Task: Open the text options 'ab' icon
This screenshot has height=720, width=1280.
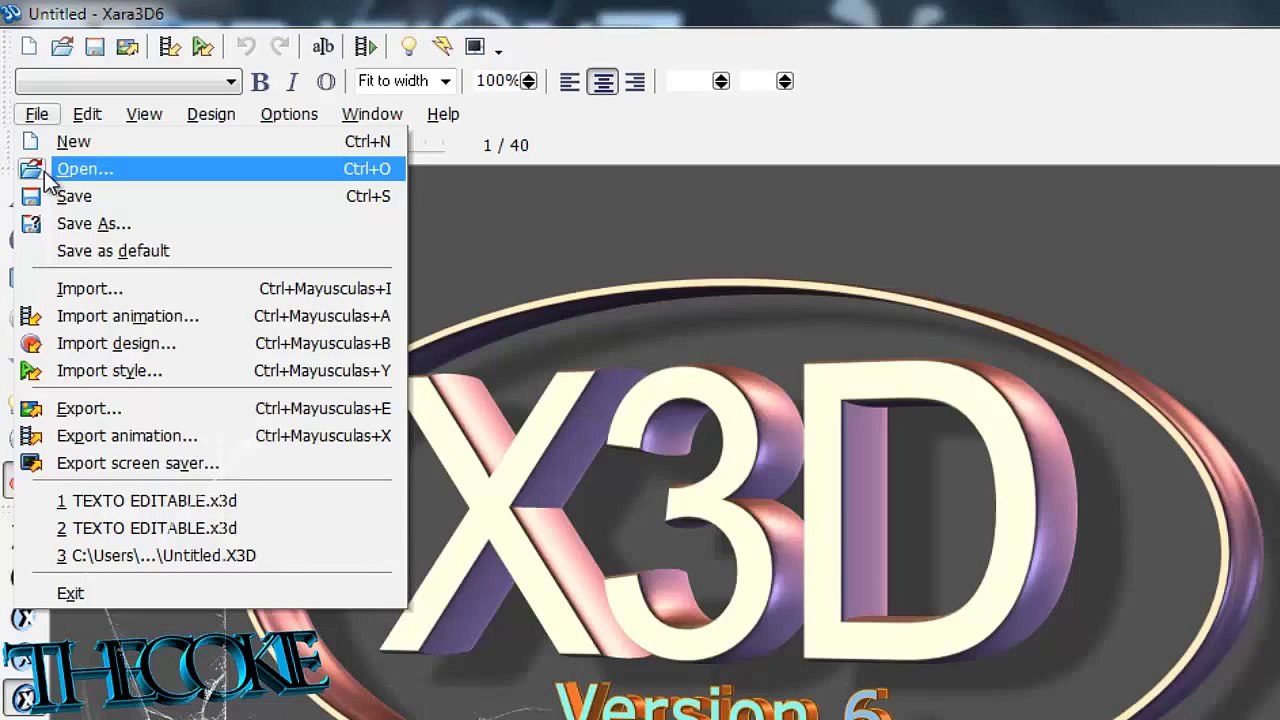Action: point(323,47)
